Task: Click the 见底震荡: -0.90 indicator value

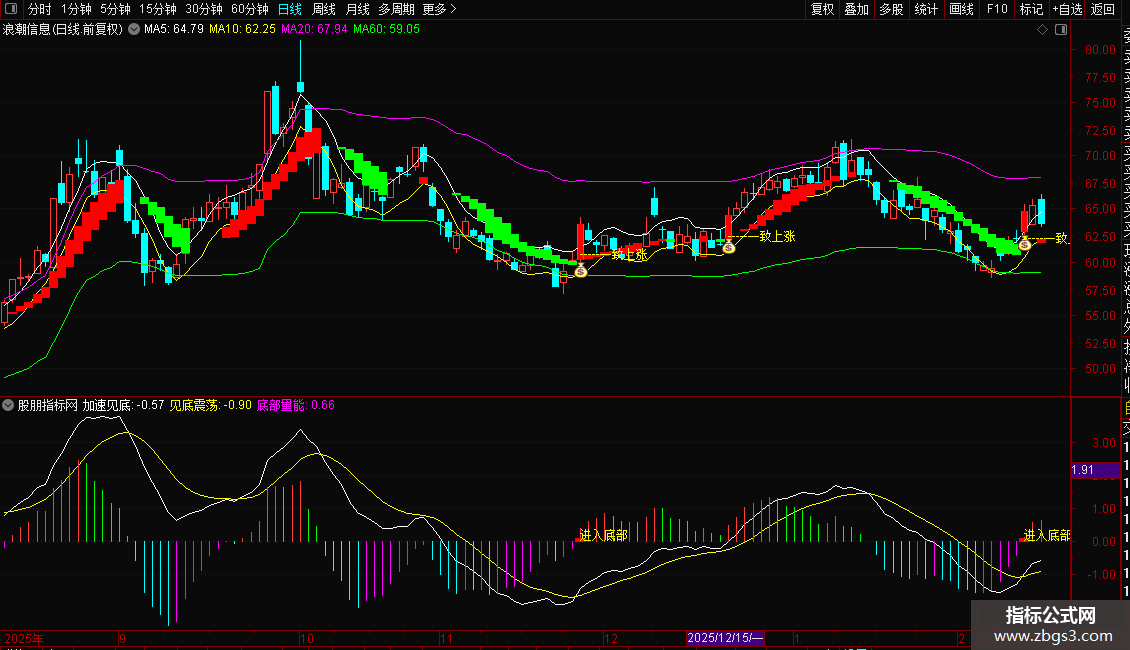Action: [210, 405]
